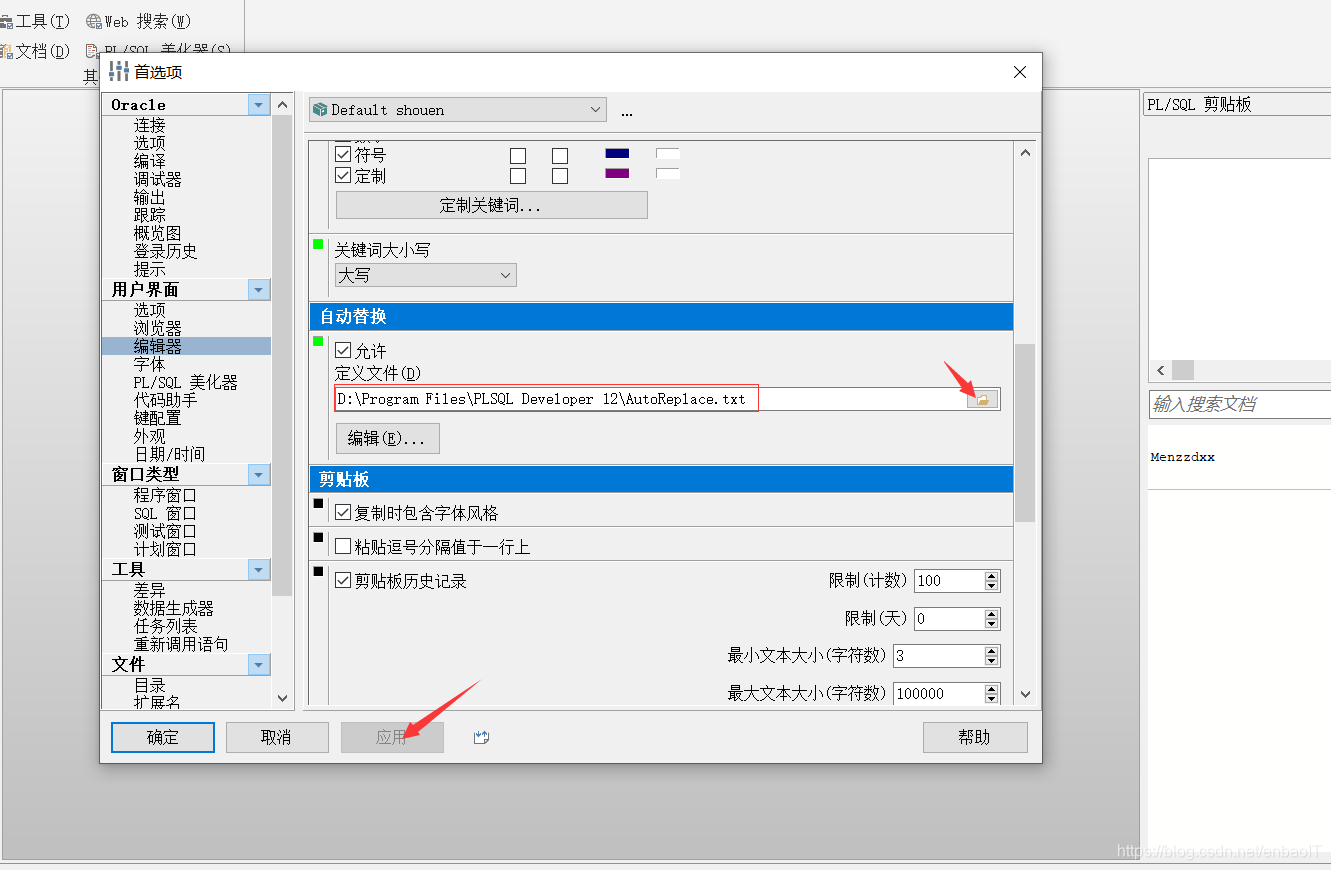Click the 编辑(E)... button
The width and height of the screenshot is (1331, 870).
pyautogui.click(x=388, y=438)
